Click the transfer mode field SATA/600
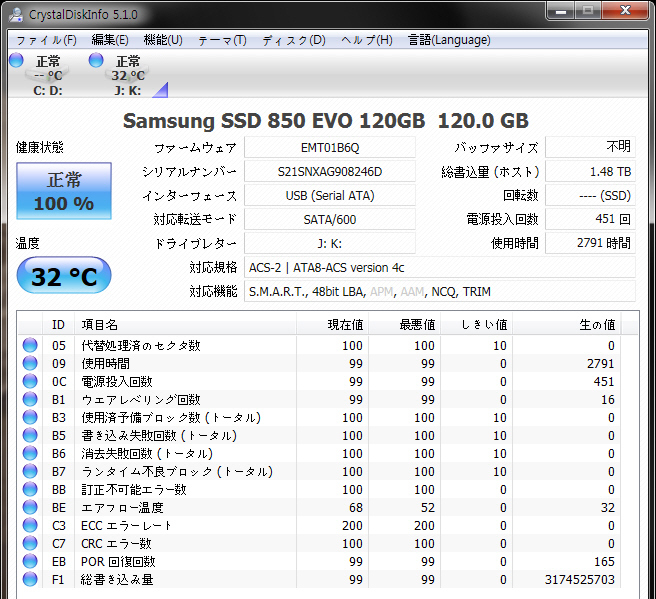 click(x=330, y=219)
